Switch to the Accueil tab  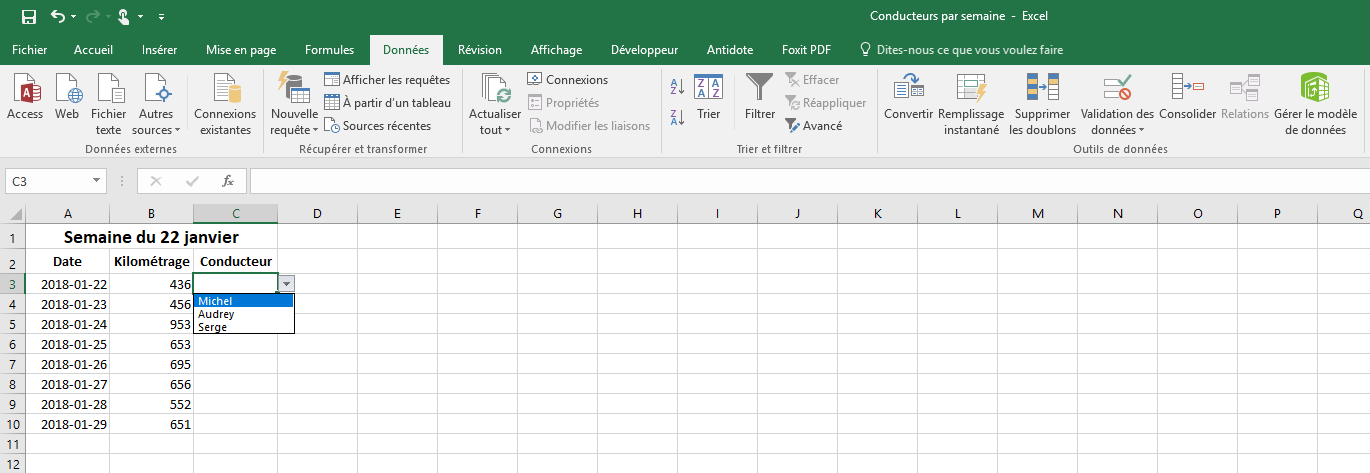click(93, 50)
